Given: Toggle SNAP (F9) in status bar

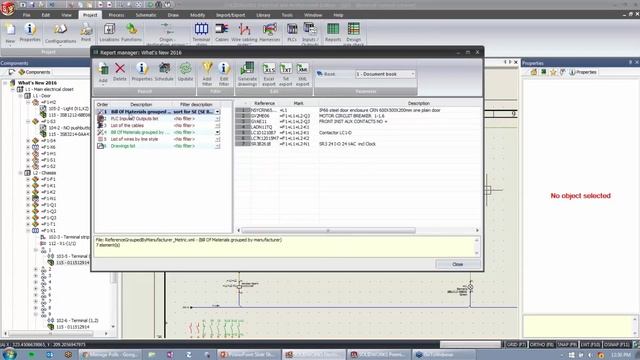Looking at the screenshot, I should (x=567, y=345).
